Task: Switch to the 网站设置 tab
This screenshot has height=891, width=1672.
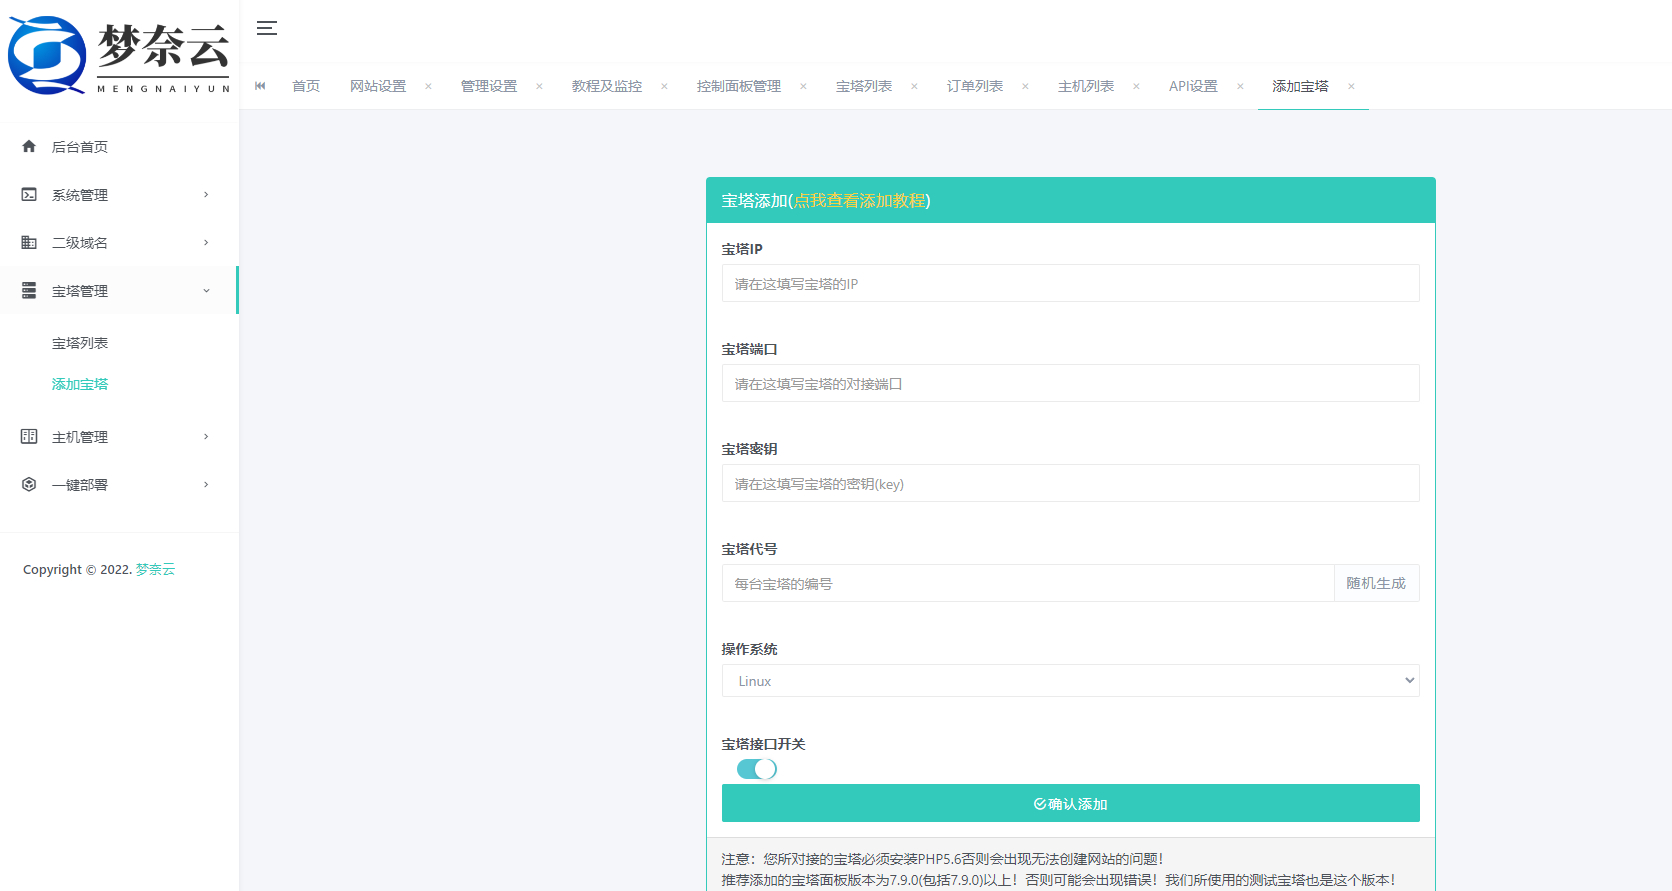Action: [378, 86]
